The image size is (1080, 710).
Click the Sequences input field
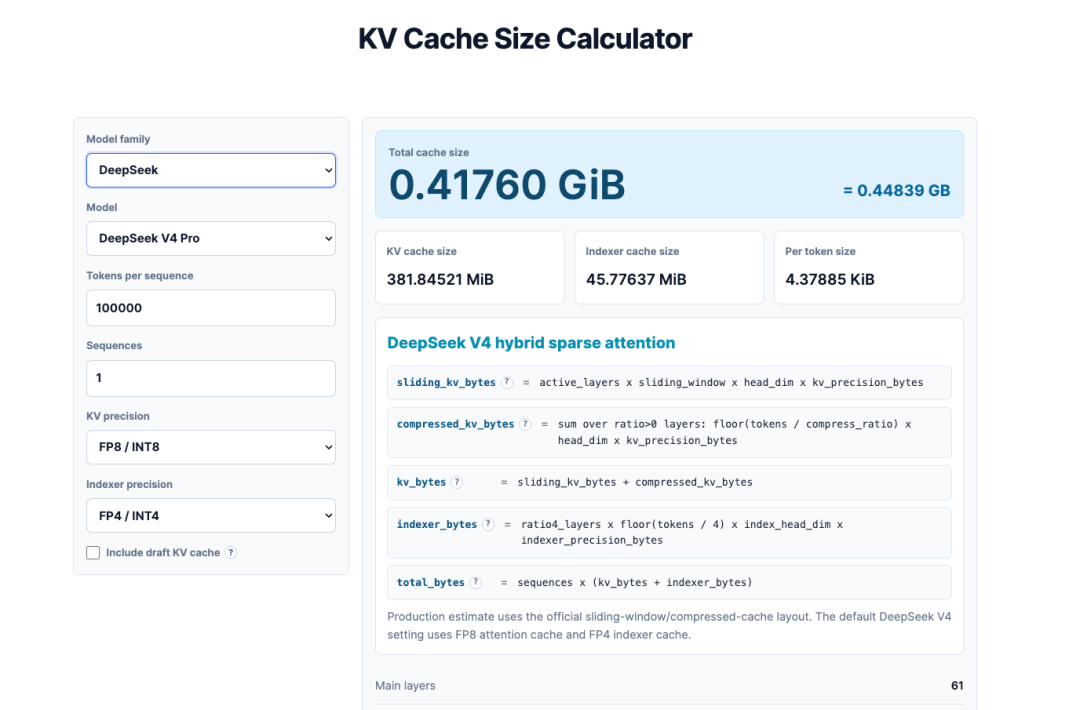[211, 378]
